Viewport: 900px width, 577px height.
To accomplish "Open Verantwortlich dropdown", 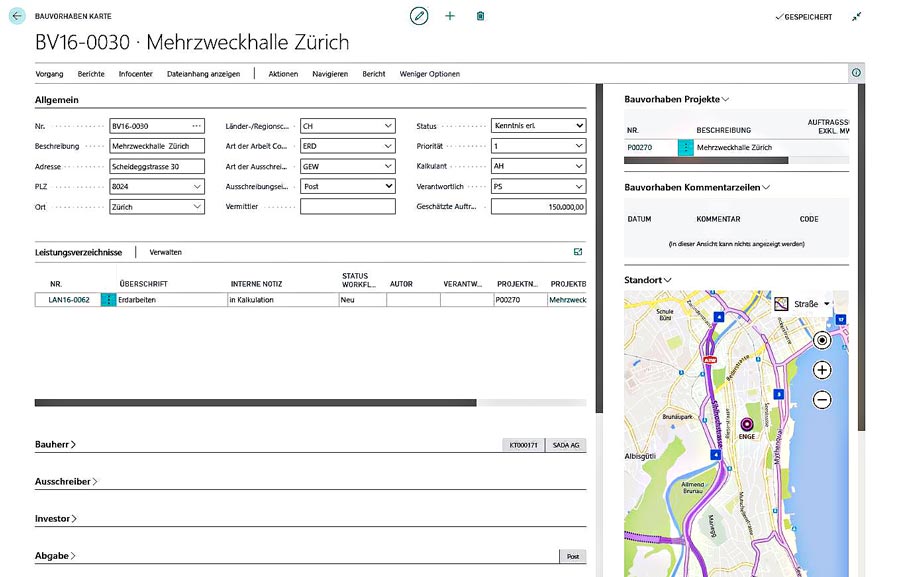I will pos(579,186).
